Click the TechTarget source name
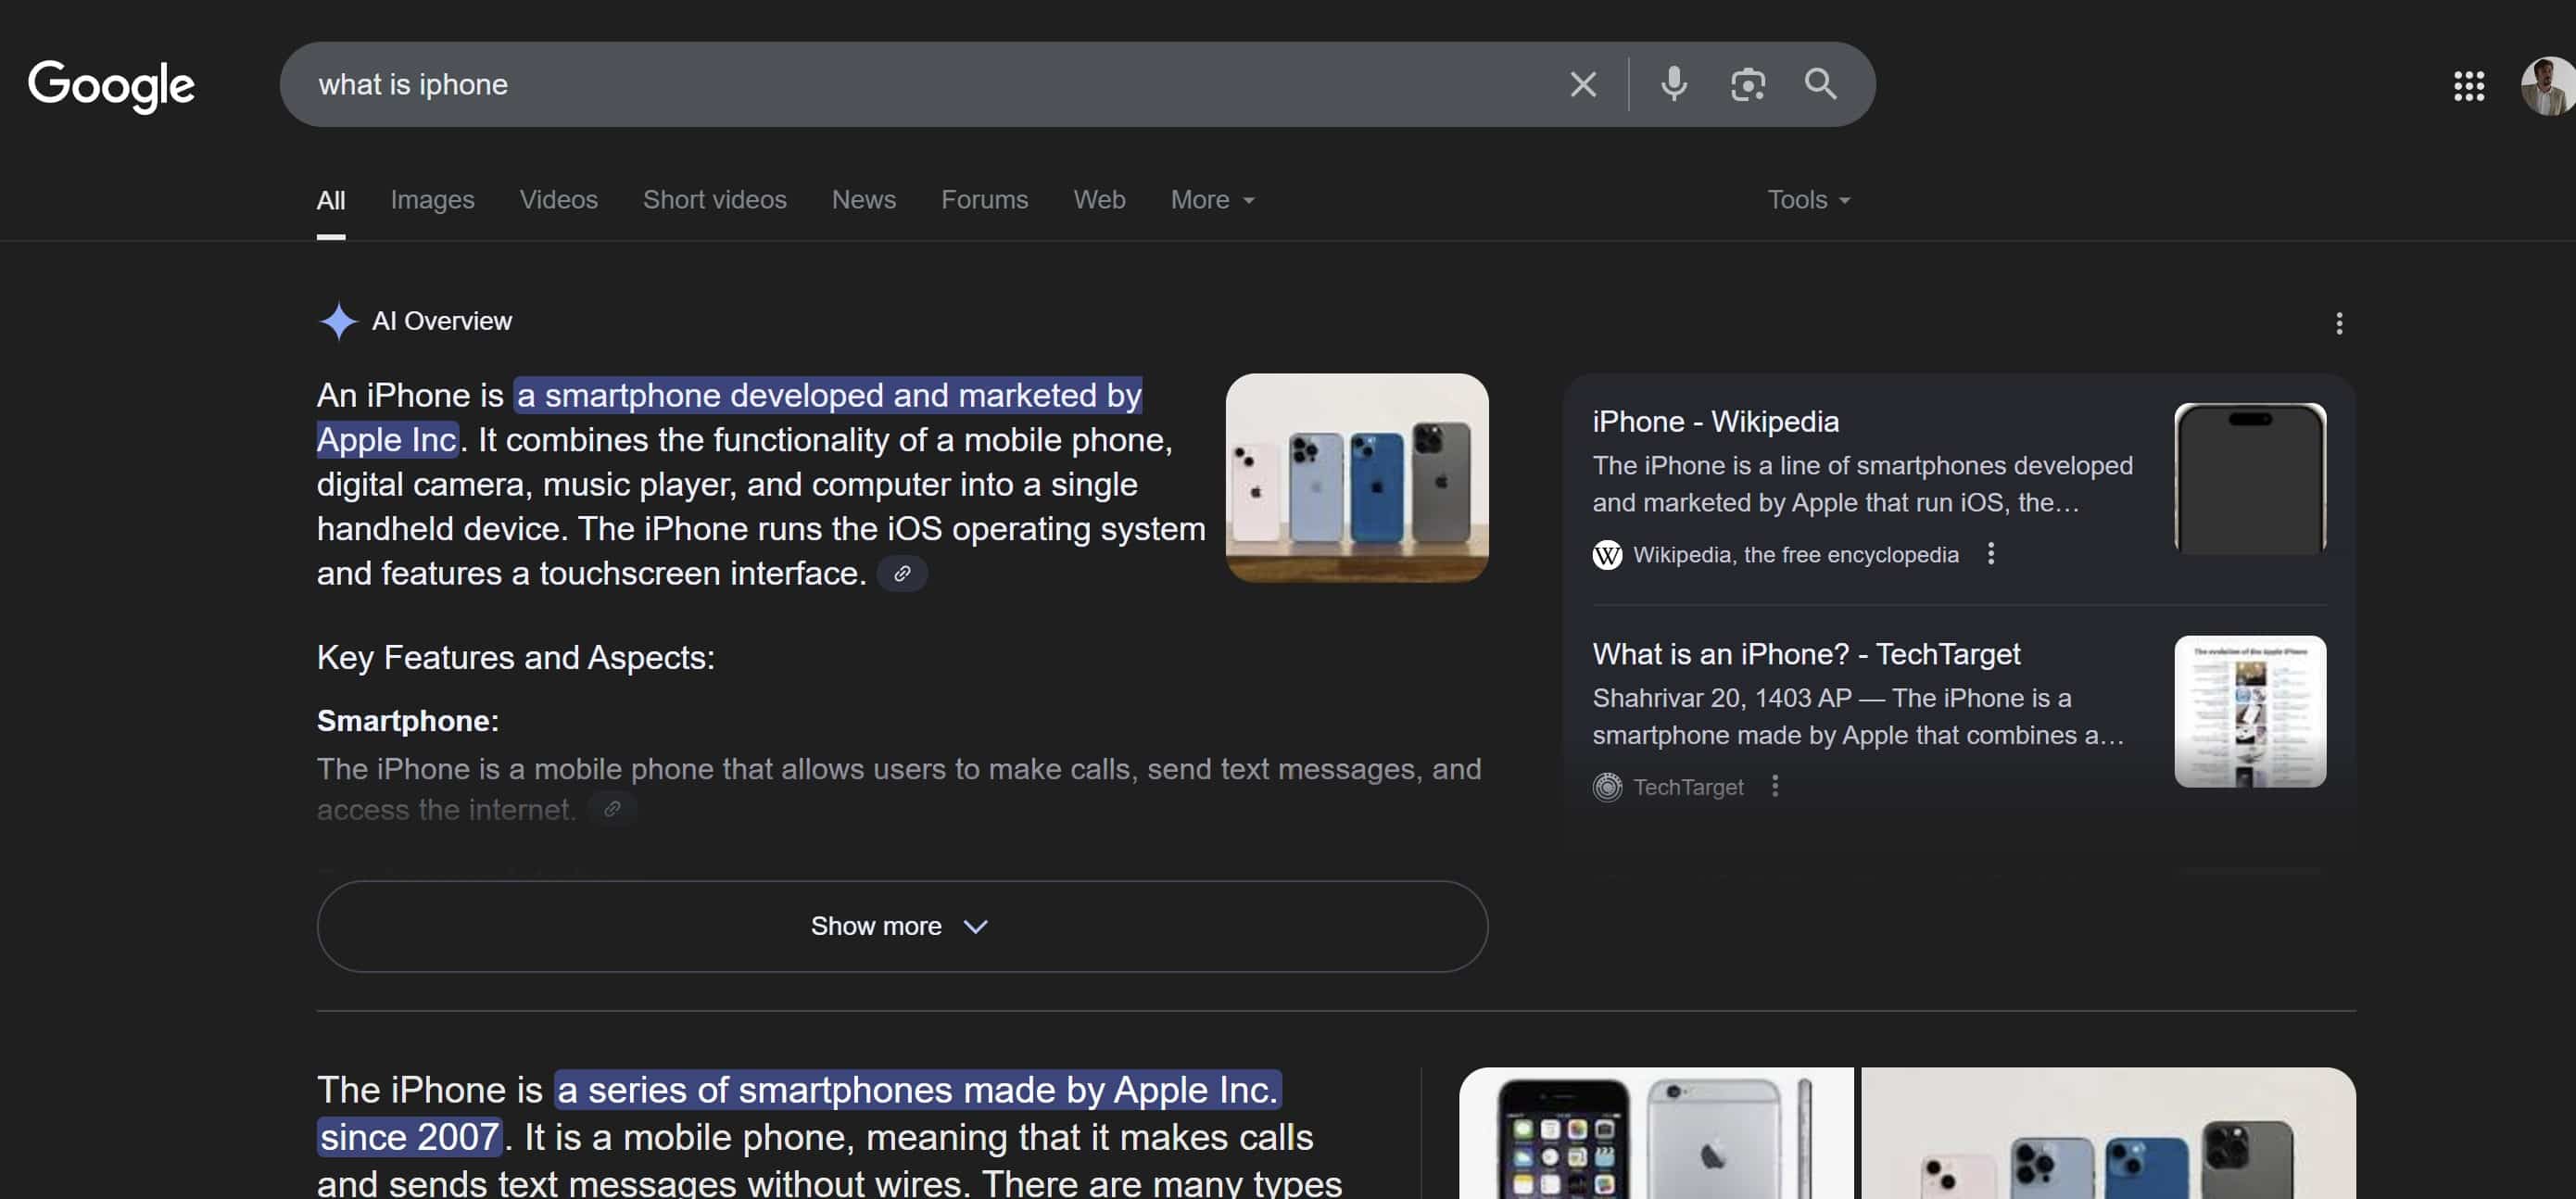2576x1199 pixels. pyautogui.click(x=1688, y=787)
